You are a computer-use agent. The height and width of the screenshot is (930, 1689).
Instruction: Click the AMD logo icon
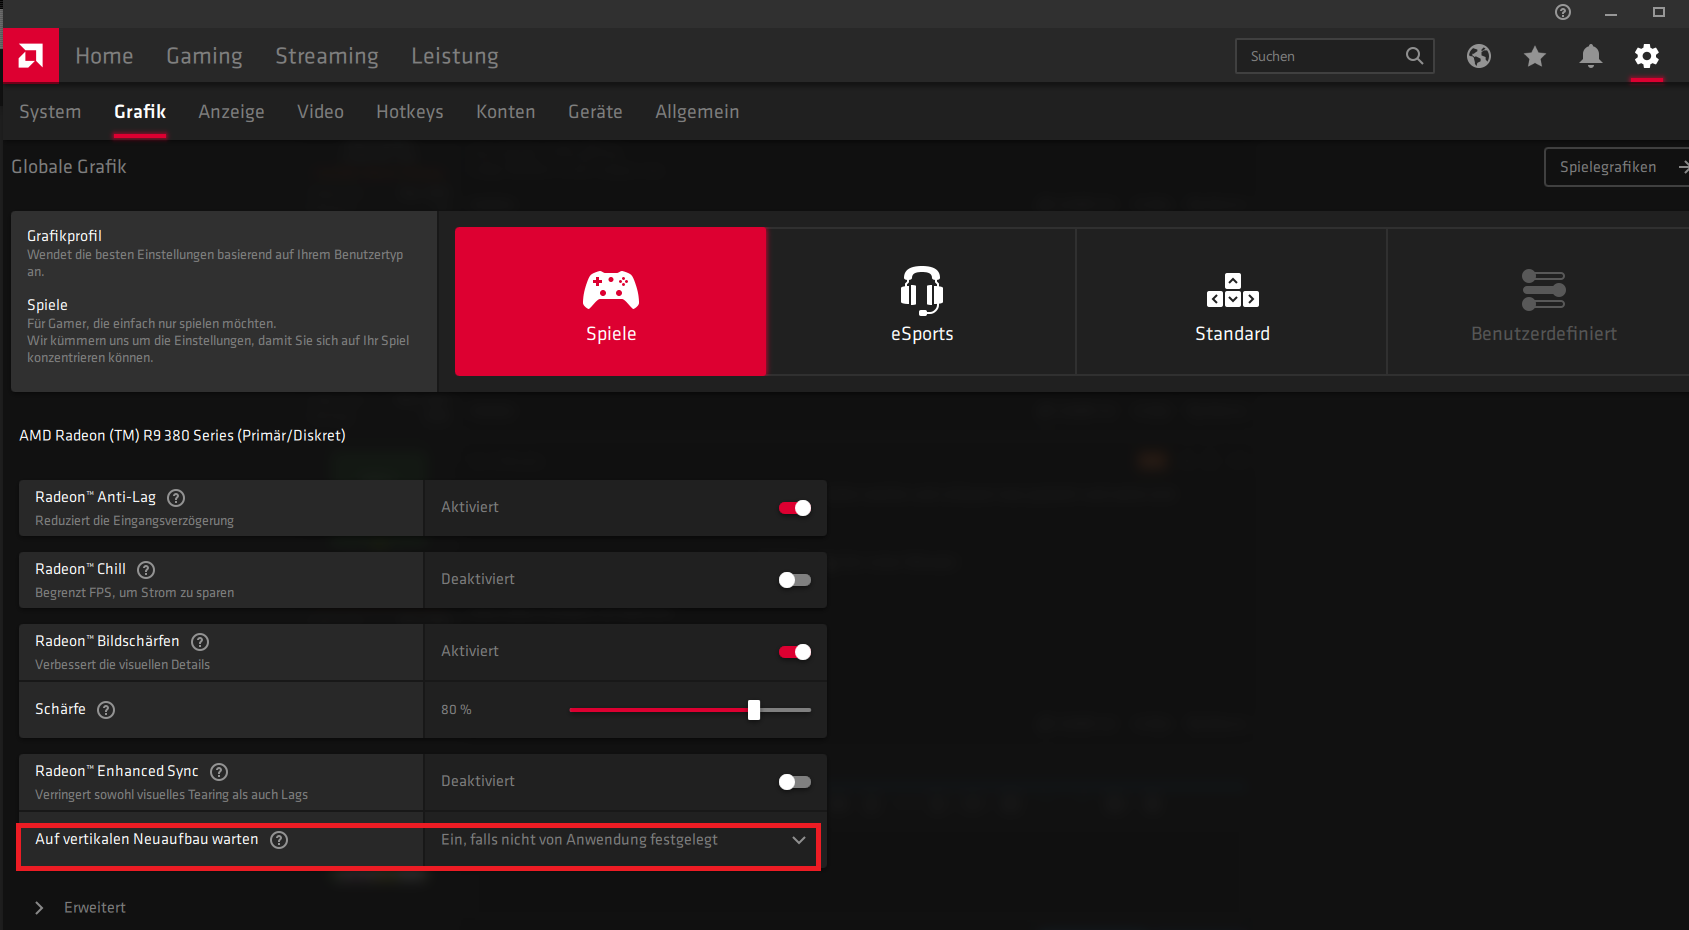(x=31, y=55)
